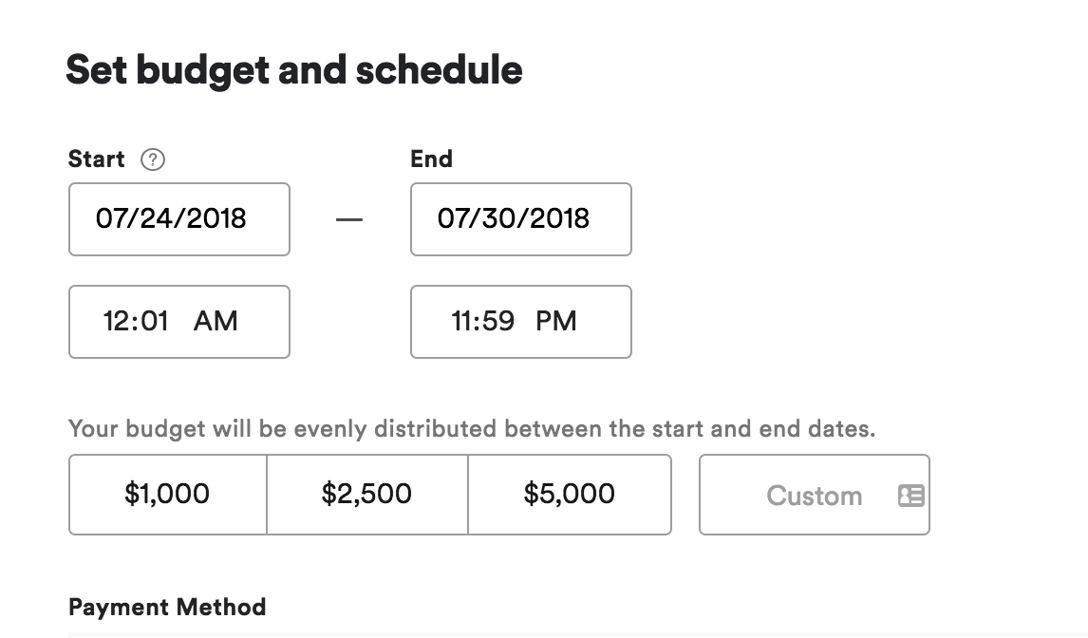Image resolution: width=1088 pixels, height=638 pixels.
Task: Click the End field label
Action: tap(430, 158)
